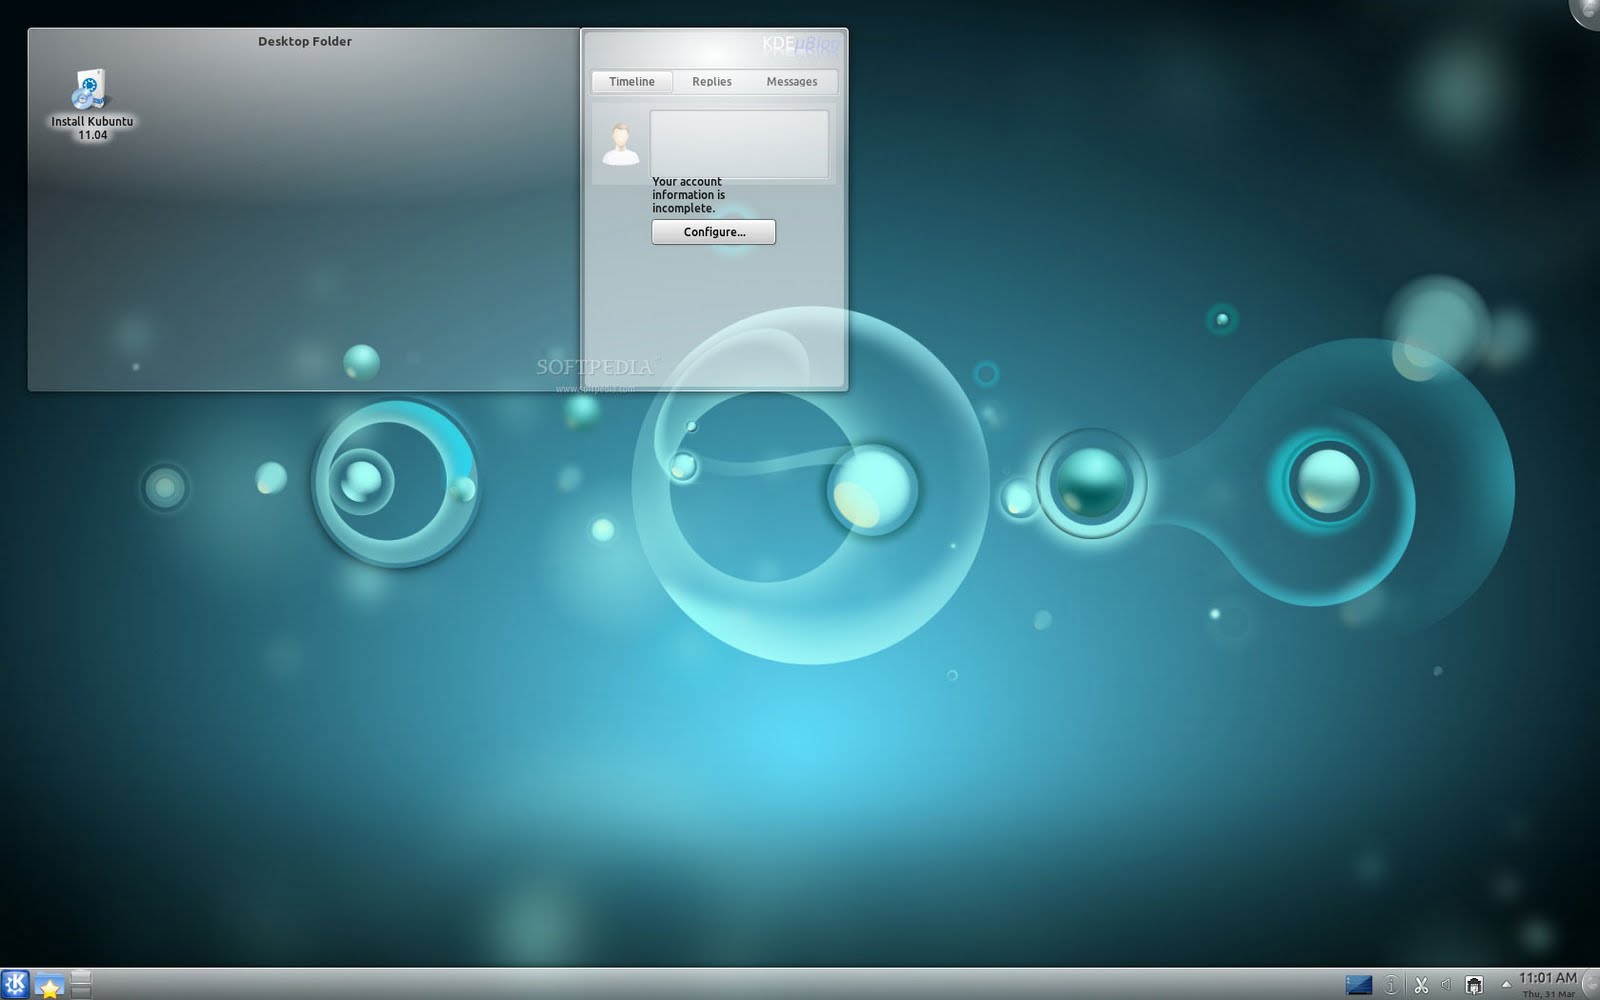
Task: Open Klipper clipboard manager in the tray
Action: [1421, 983]
